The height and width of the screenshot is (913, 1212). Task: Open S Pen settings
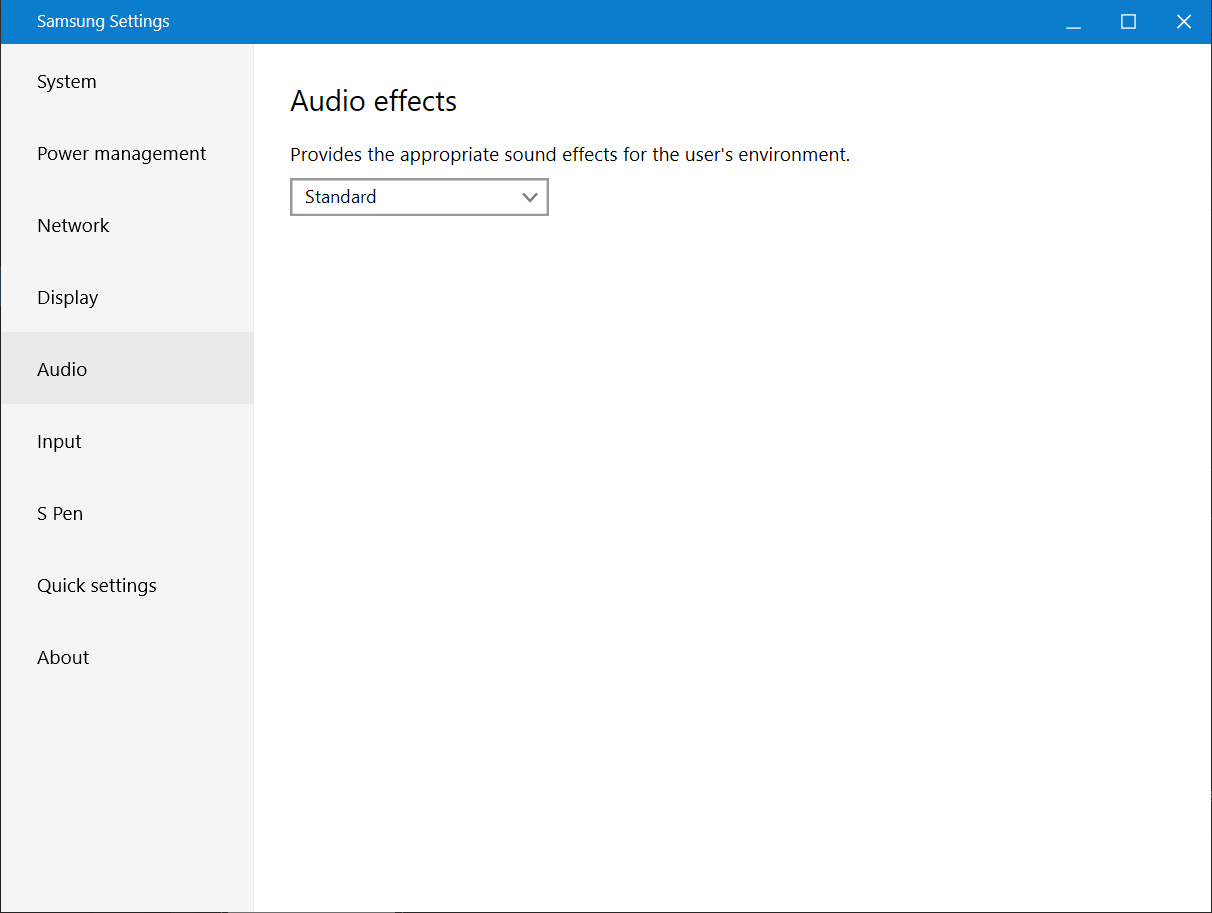click(127, 514)
